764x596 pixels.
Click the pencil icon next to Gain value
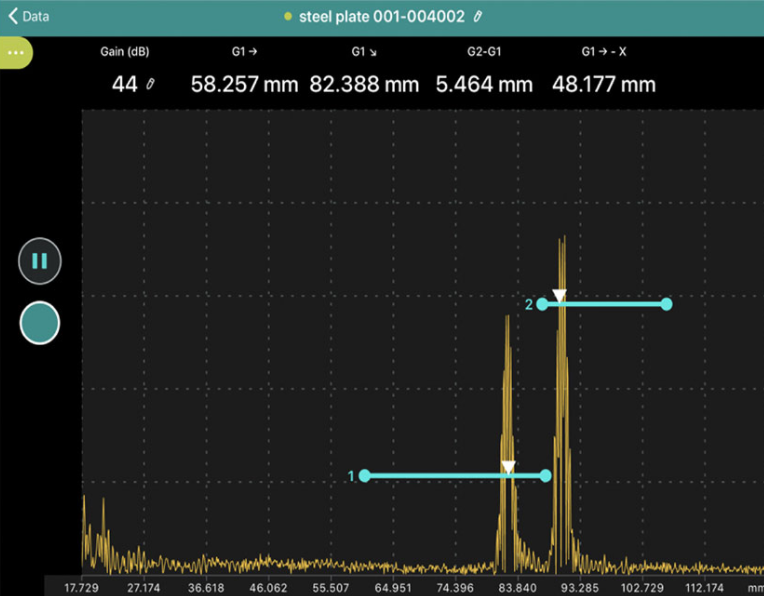(x=150, y=85)
